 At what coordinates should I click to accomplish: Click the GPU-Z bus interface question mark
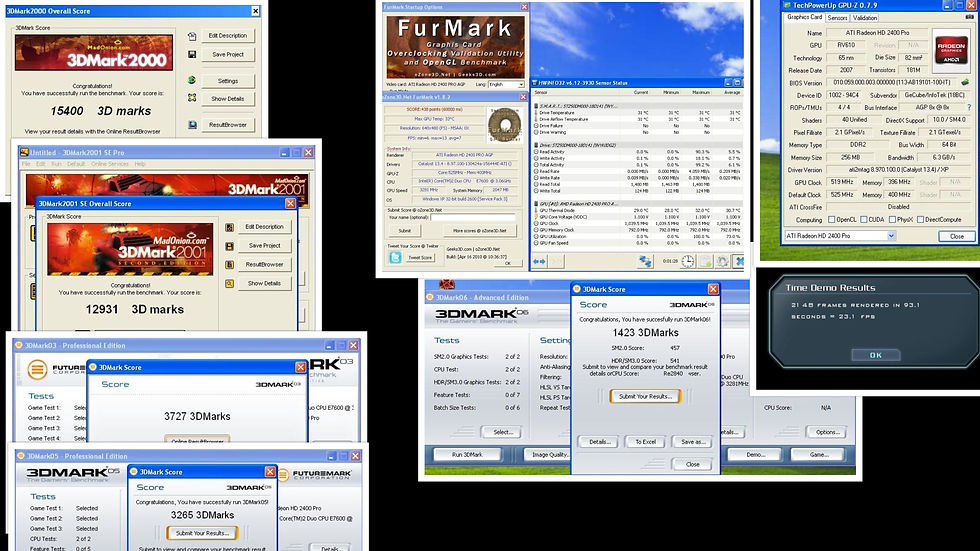969,107
